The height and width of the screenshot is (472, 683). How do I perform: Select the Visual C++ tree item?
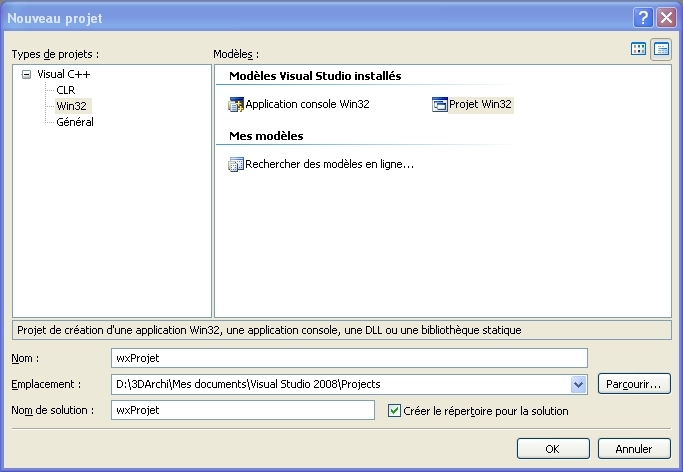[64, 74]
